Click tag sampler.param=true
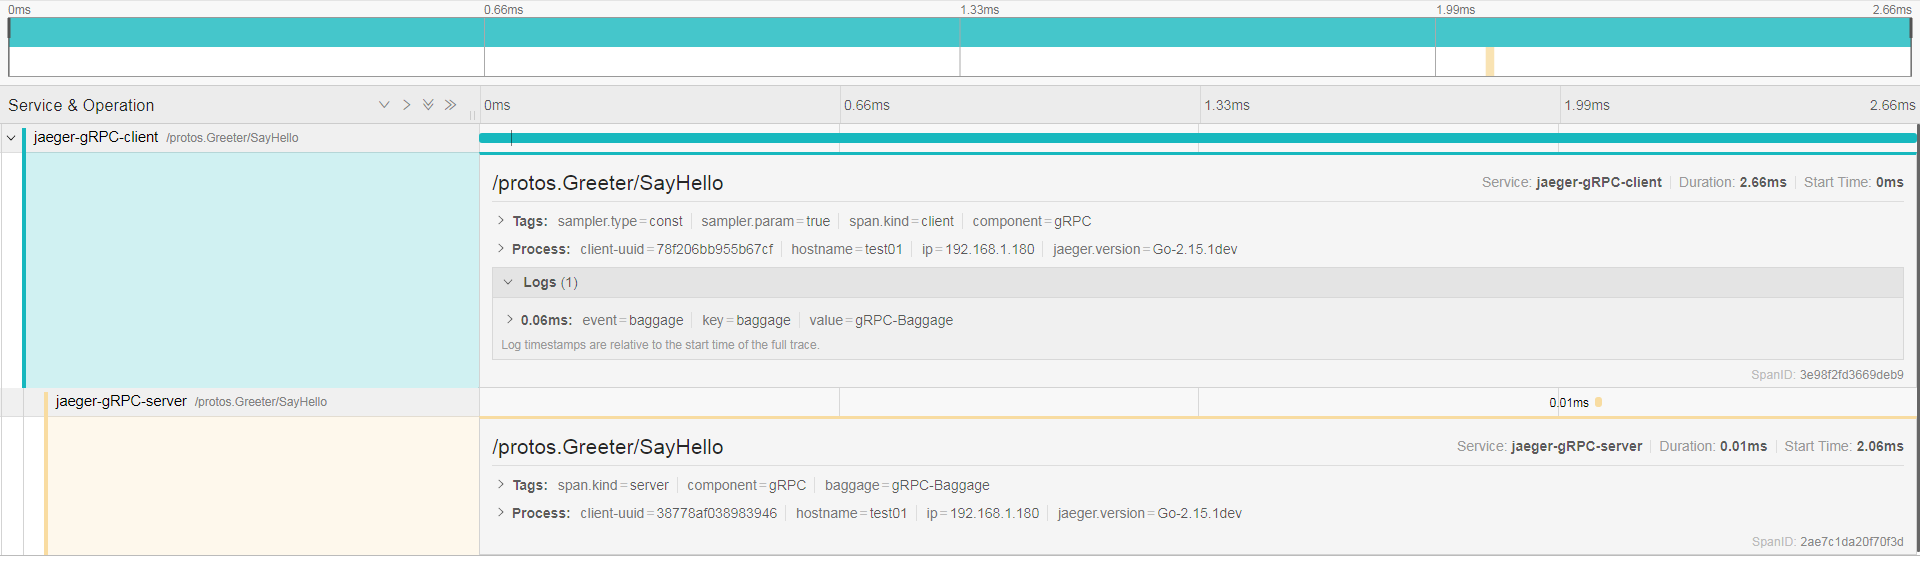This screenshot has width=1920, height=581. [765, 221]
